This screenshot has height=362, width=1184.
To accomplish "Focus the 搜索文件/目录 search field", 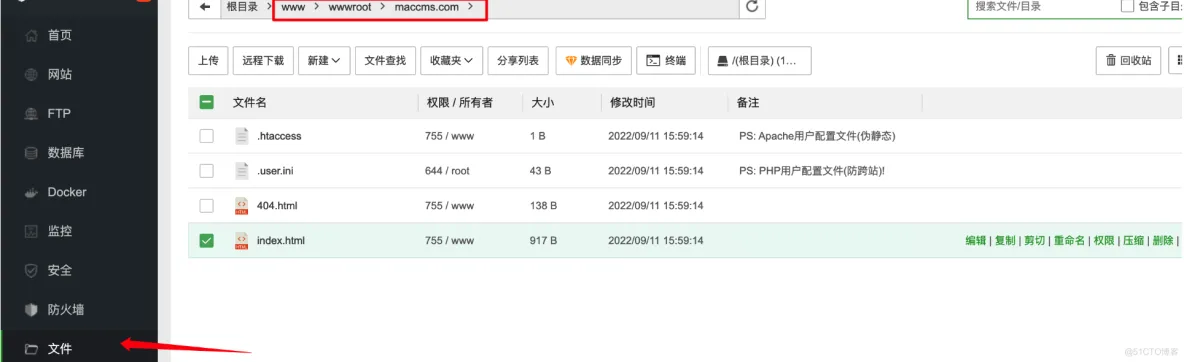I will pyautogui.click(x=1042, y=6).
